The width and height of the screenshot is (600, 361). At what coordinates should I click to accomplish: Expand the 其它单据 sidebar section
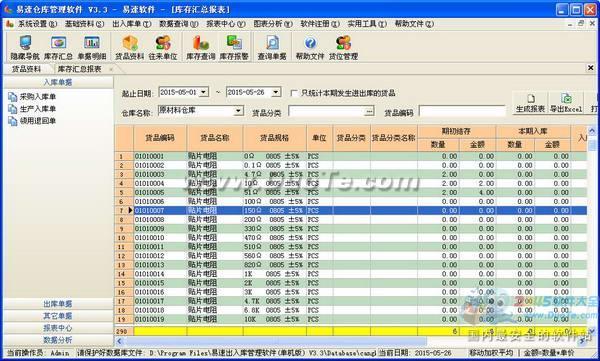coord(58,316)
